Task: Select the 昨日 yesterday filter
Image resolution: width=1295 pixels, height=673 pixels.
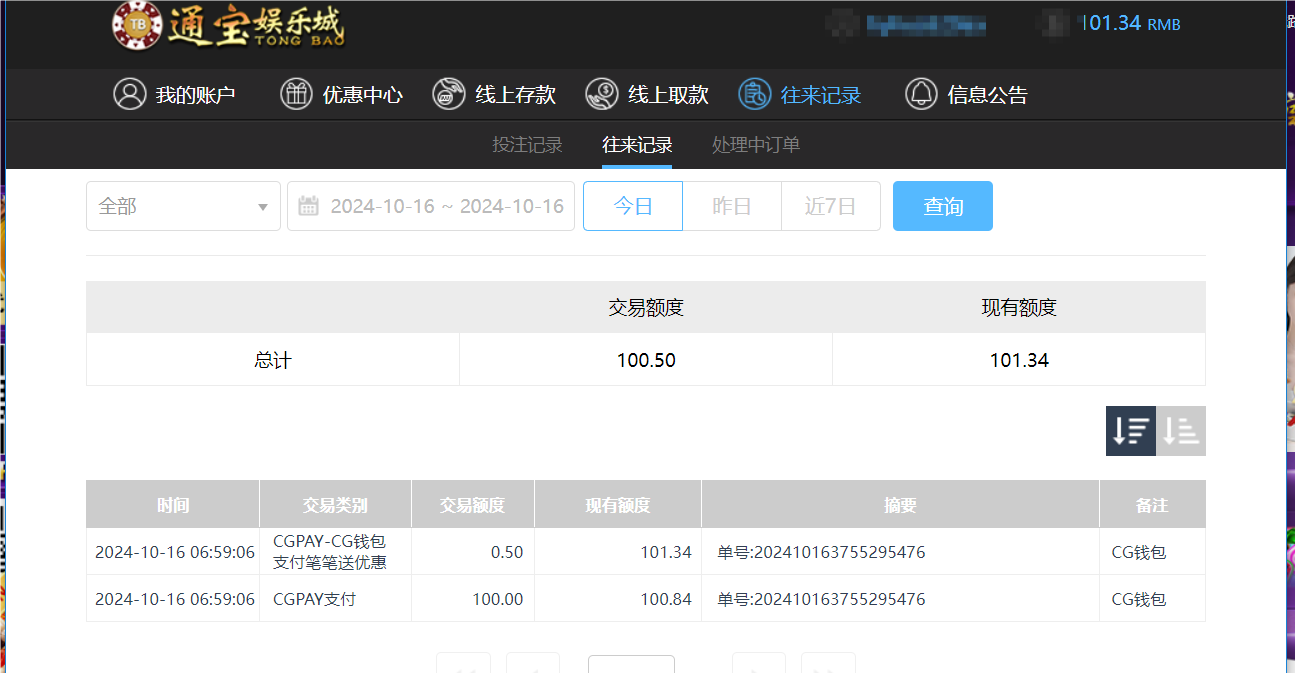Action: (731, 206)
